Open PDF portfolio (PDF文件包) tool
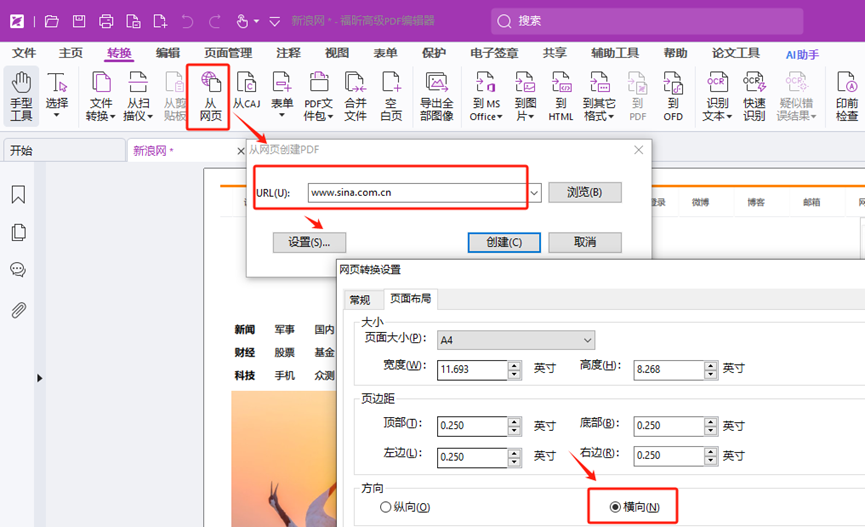 (318, 96)
